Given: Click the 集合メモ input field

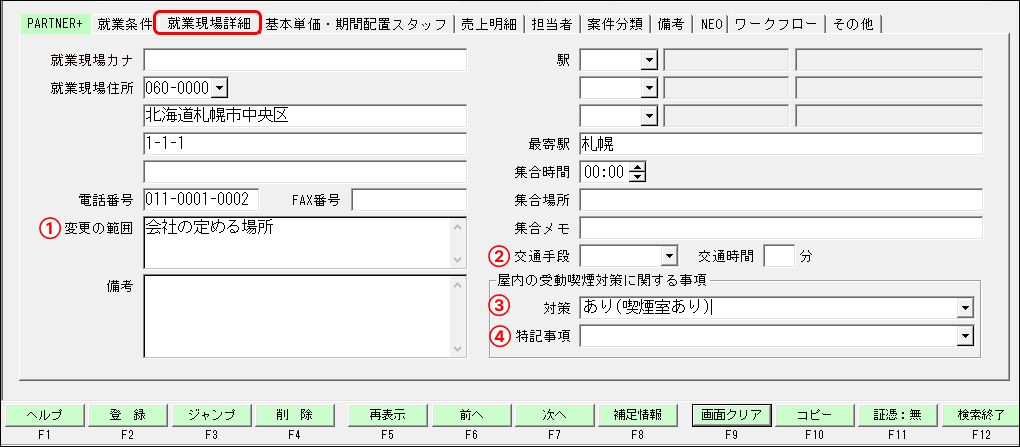Looking at the screenshot, I should click(781, 228).
